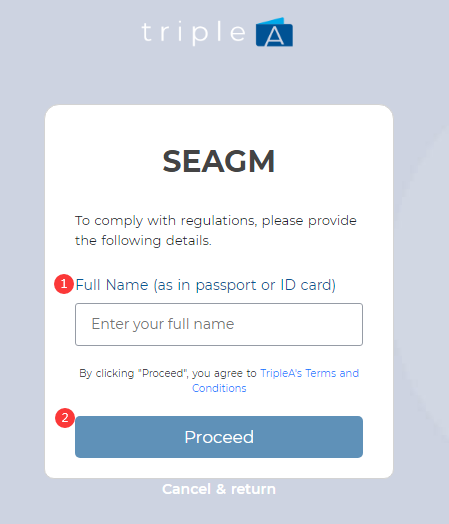
Task: Click the white letter A inside the logo
Action: click(274, 36)
